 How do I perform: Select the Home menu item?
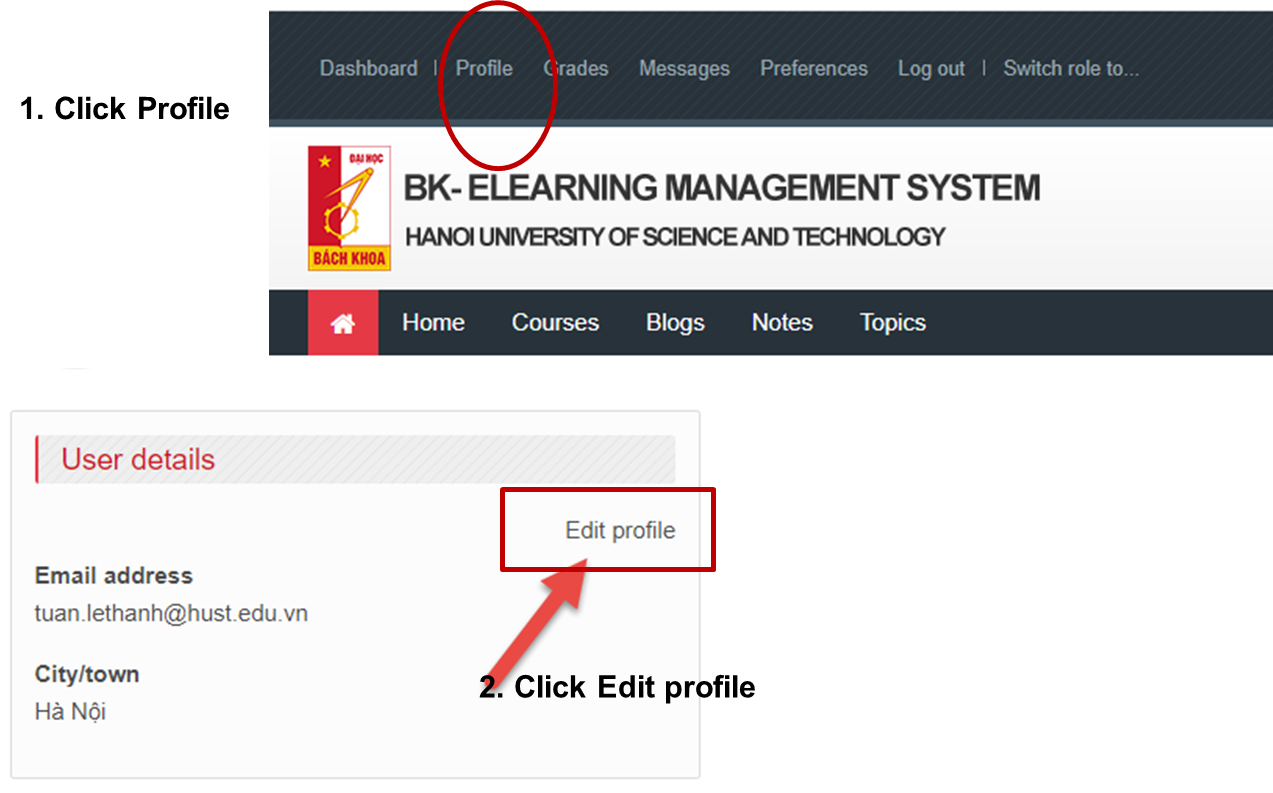433,323
